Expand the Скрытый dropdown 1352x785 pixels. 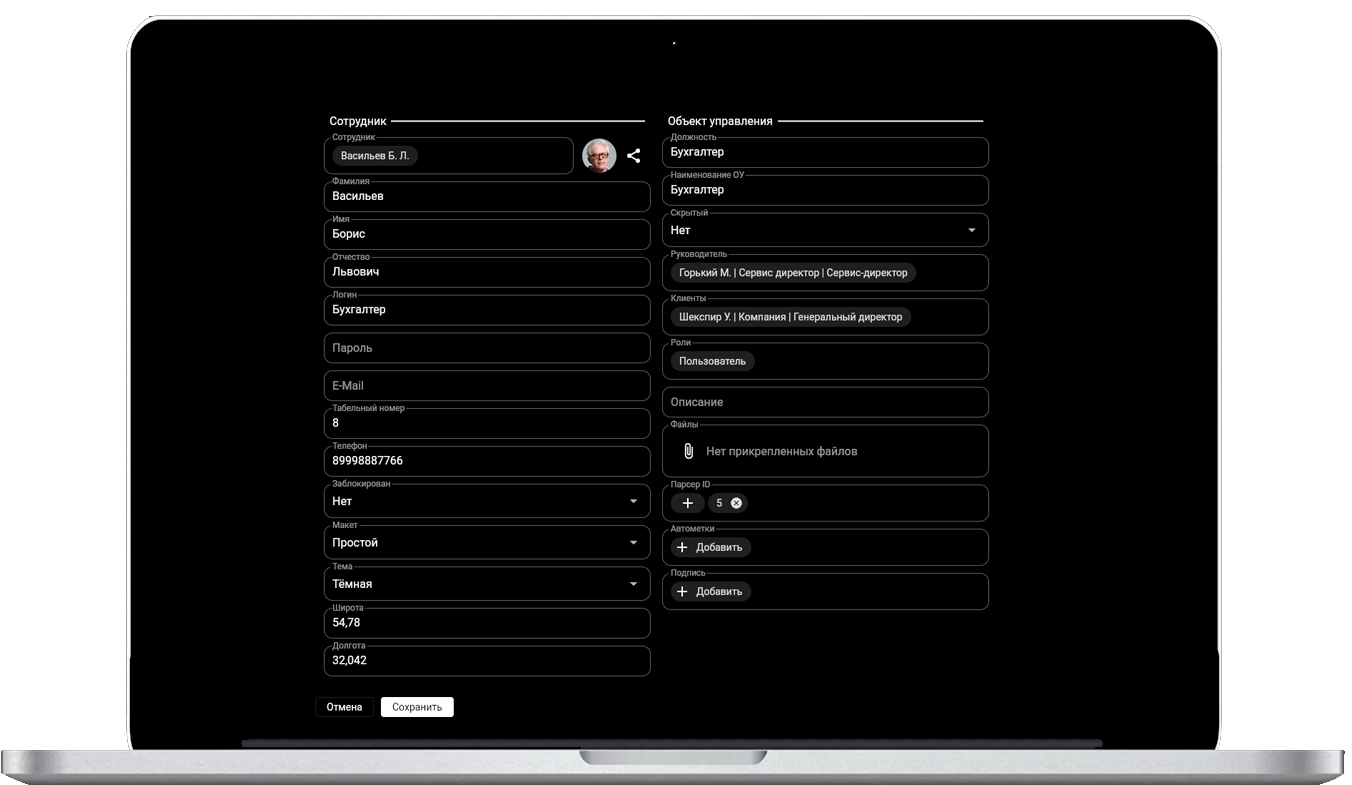(971, 230)
